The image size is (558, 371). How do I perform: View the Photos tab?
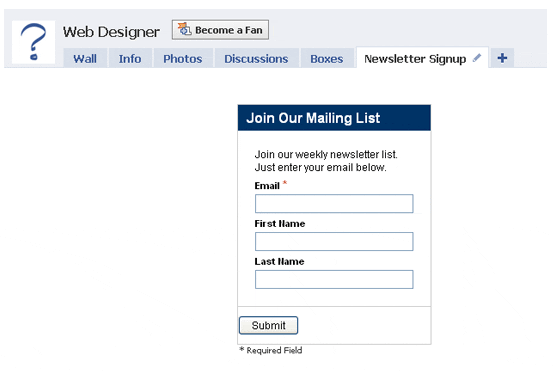(183, 58)
